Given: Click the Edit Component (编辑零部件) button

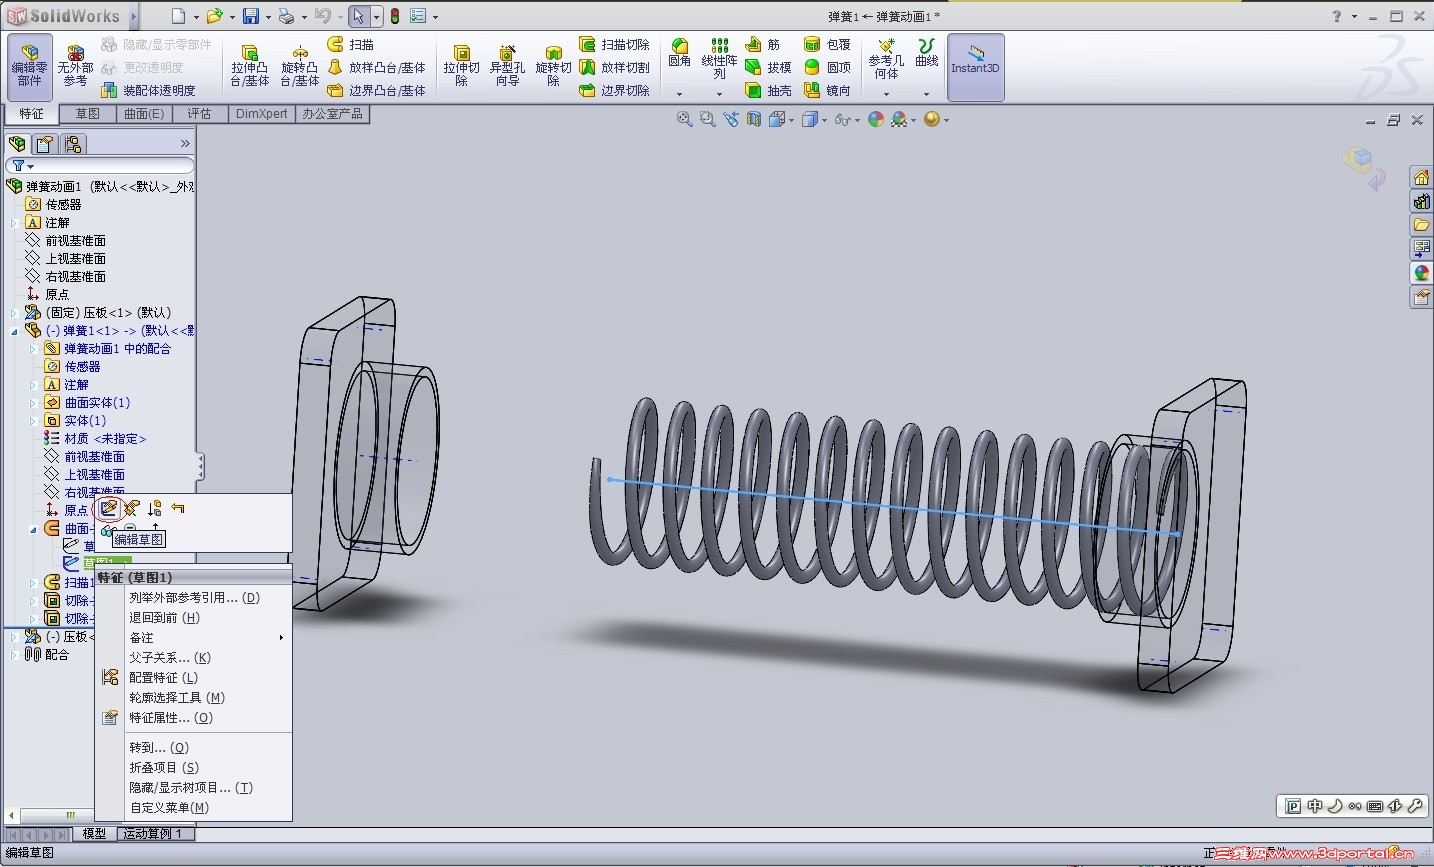Looking at the screenshot, I should (29, 67).
